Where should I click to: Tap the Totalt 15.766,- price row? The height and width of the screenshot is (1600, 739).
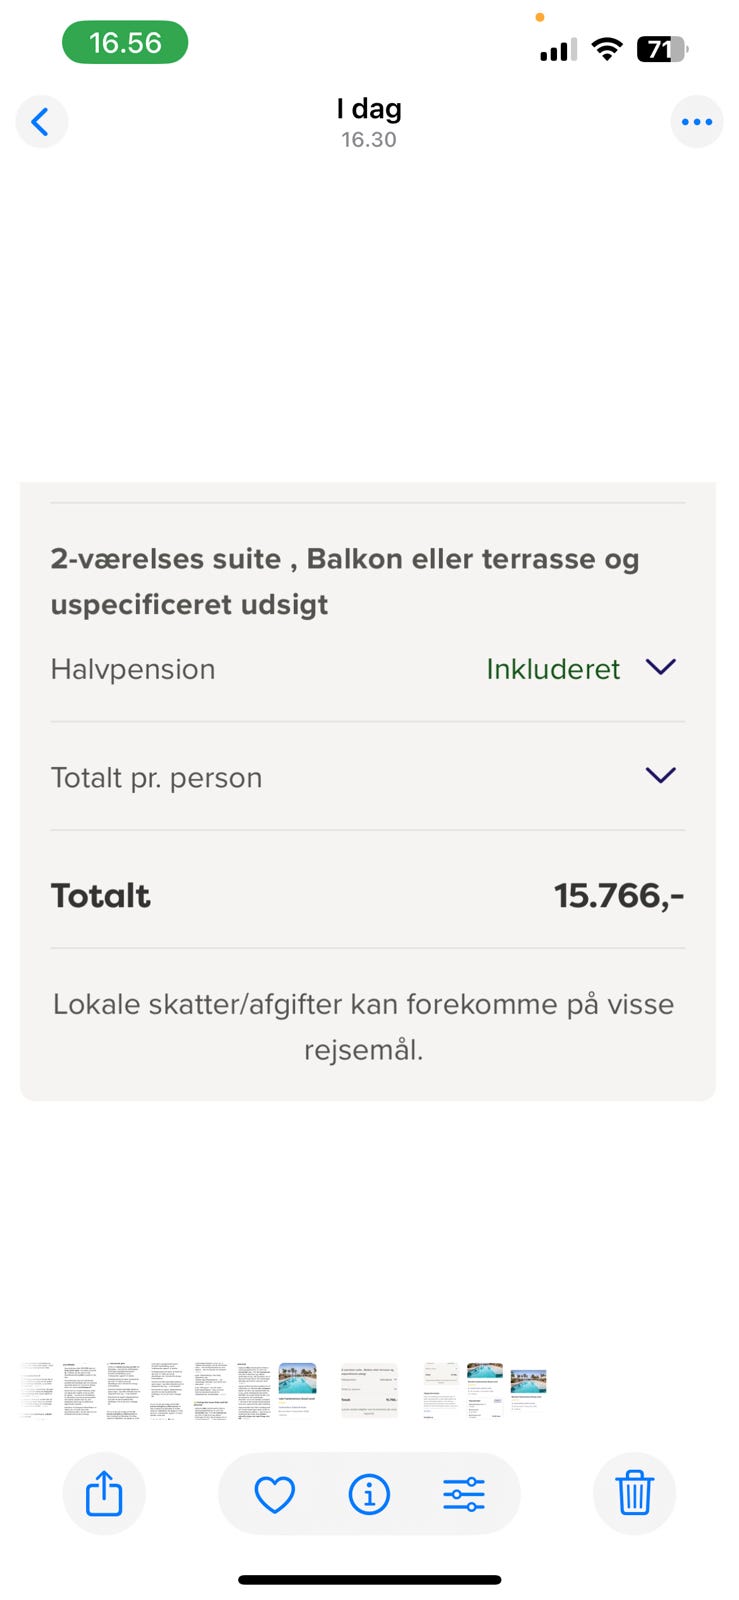[368, 895]
